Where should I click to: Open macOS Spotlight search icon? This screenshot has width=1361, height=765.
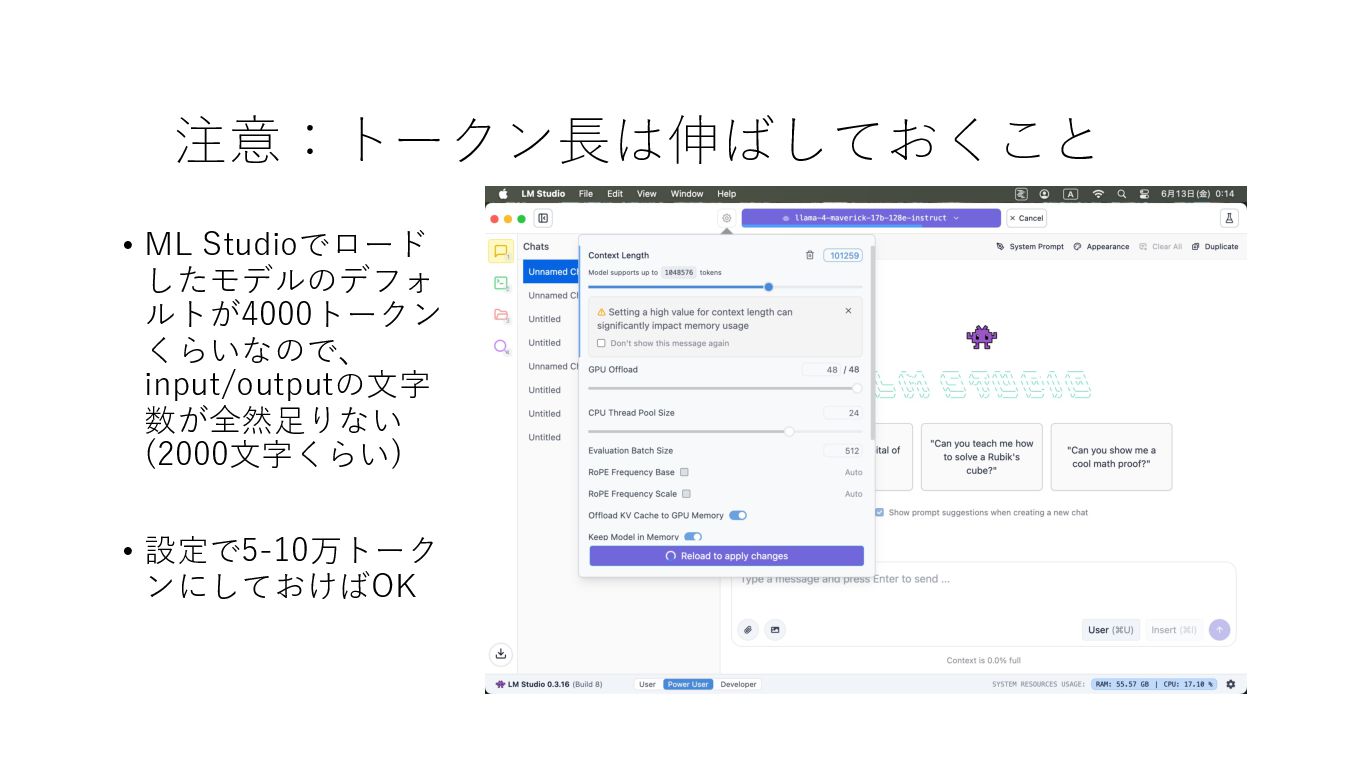[1122, 194]
